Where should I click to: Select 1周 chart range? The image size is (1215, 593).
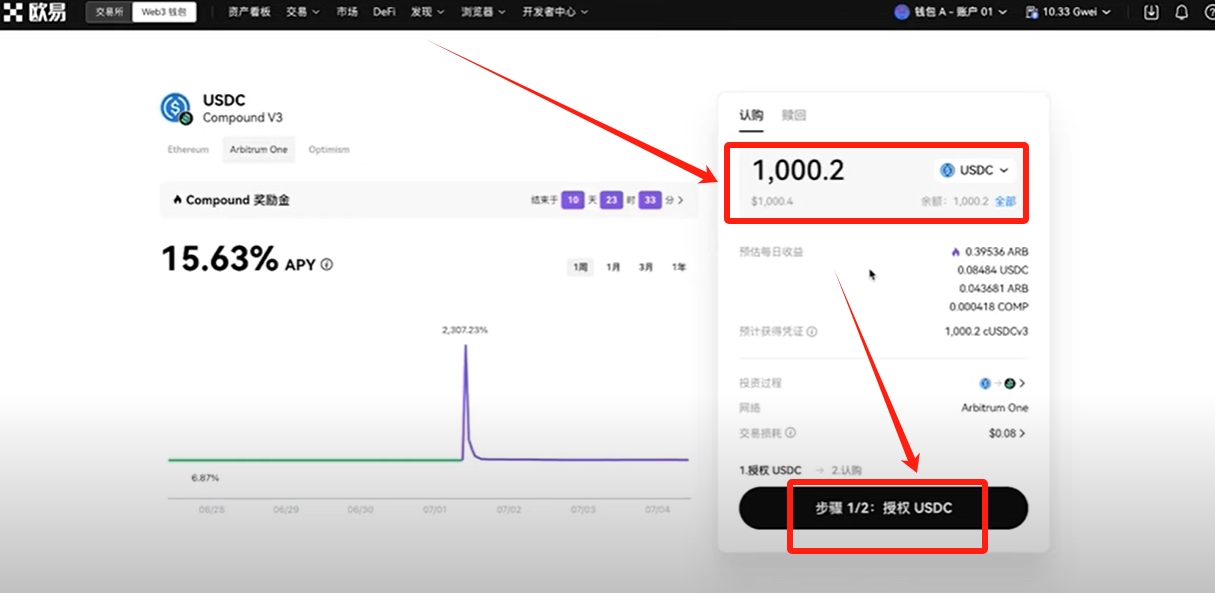point(580,267)
